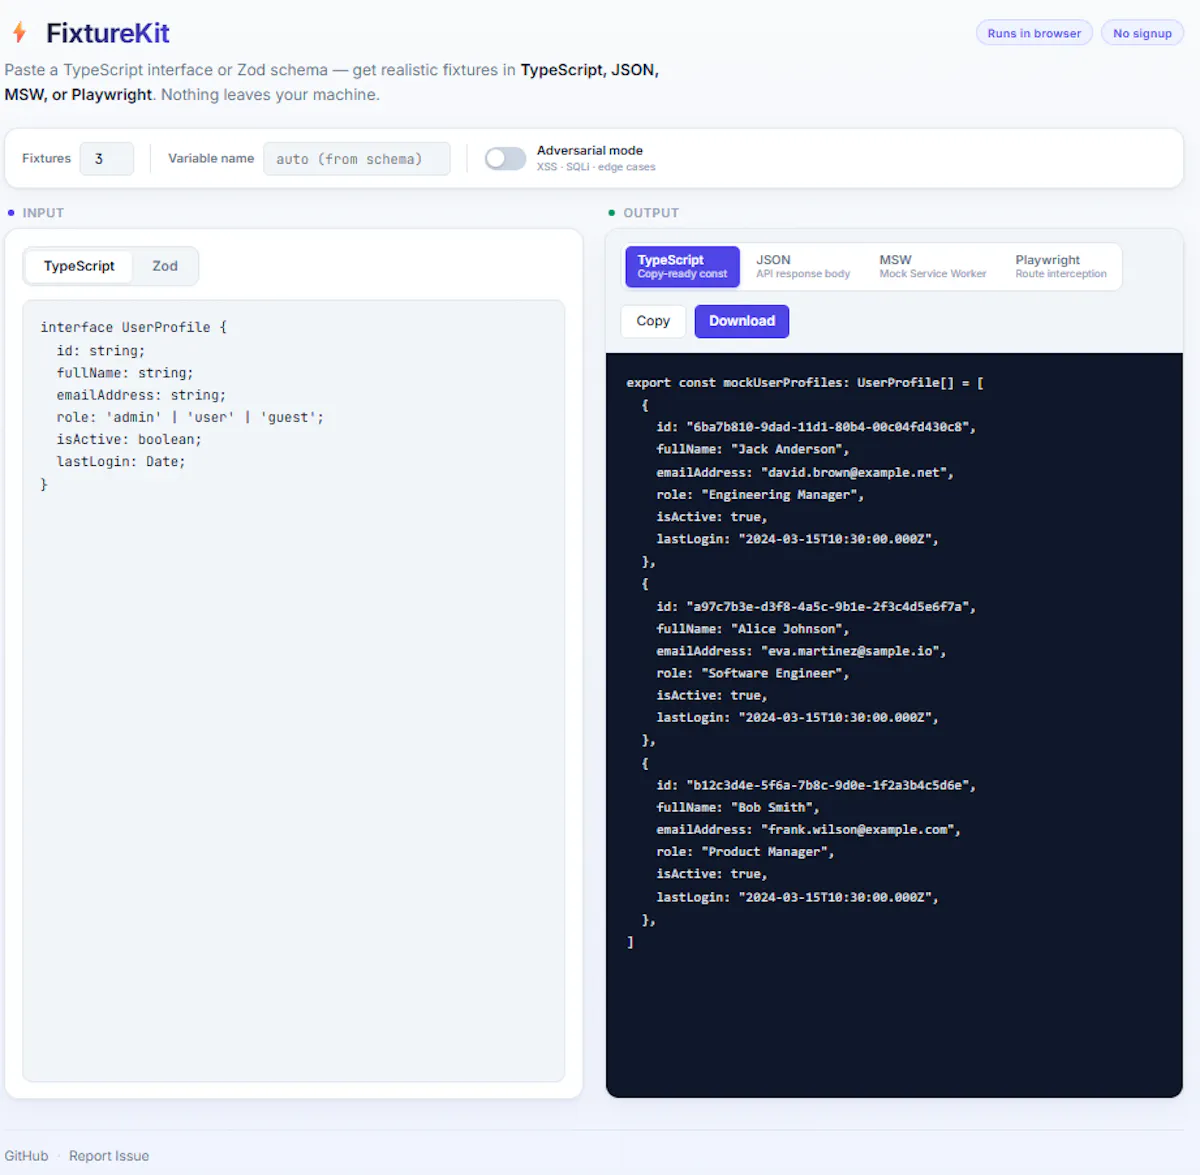Open the GitHub footer link
Viewport: 1200px width, 1175px height.
(26, 1156)
